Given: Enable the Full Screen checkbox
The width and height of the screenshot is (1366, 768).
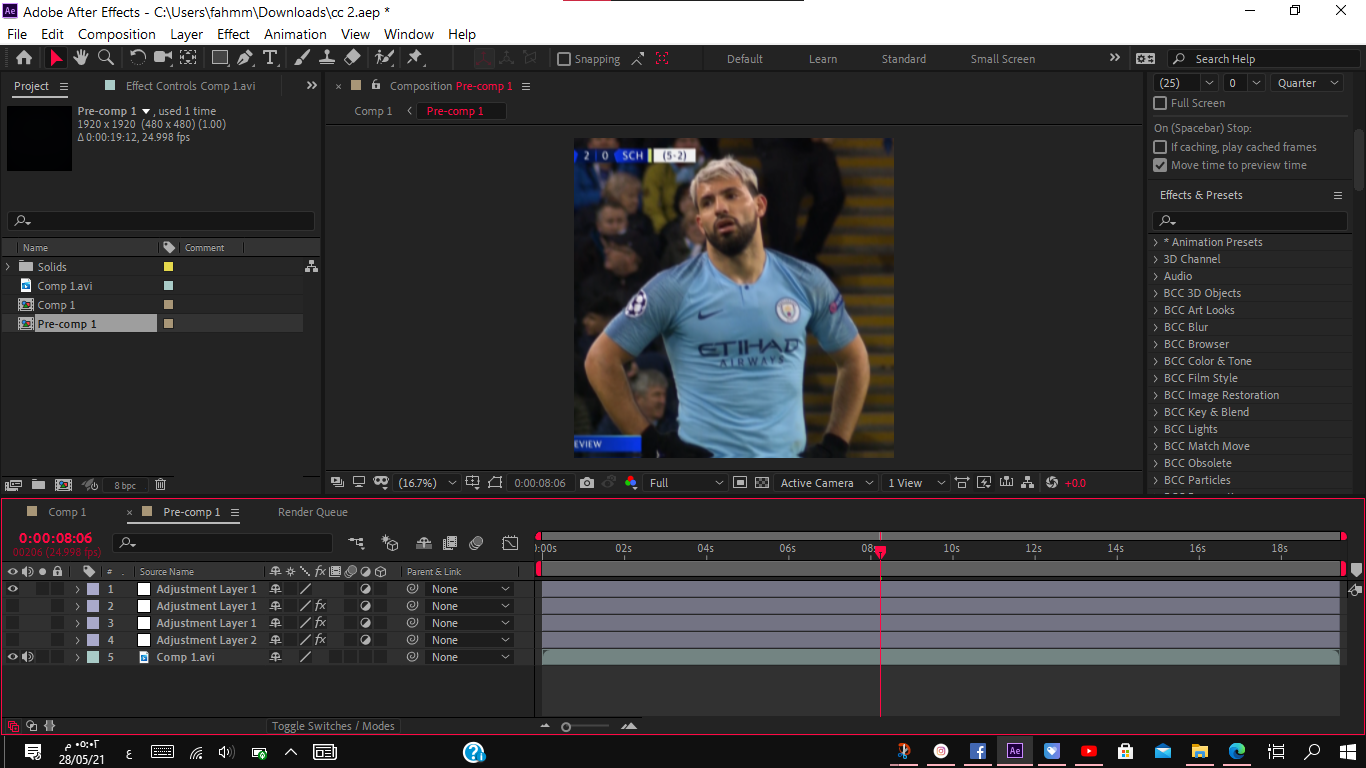Looking at the screenshot, I should (1160, 103).
